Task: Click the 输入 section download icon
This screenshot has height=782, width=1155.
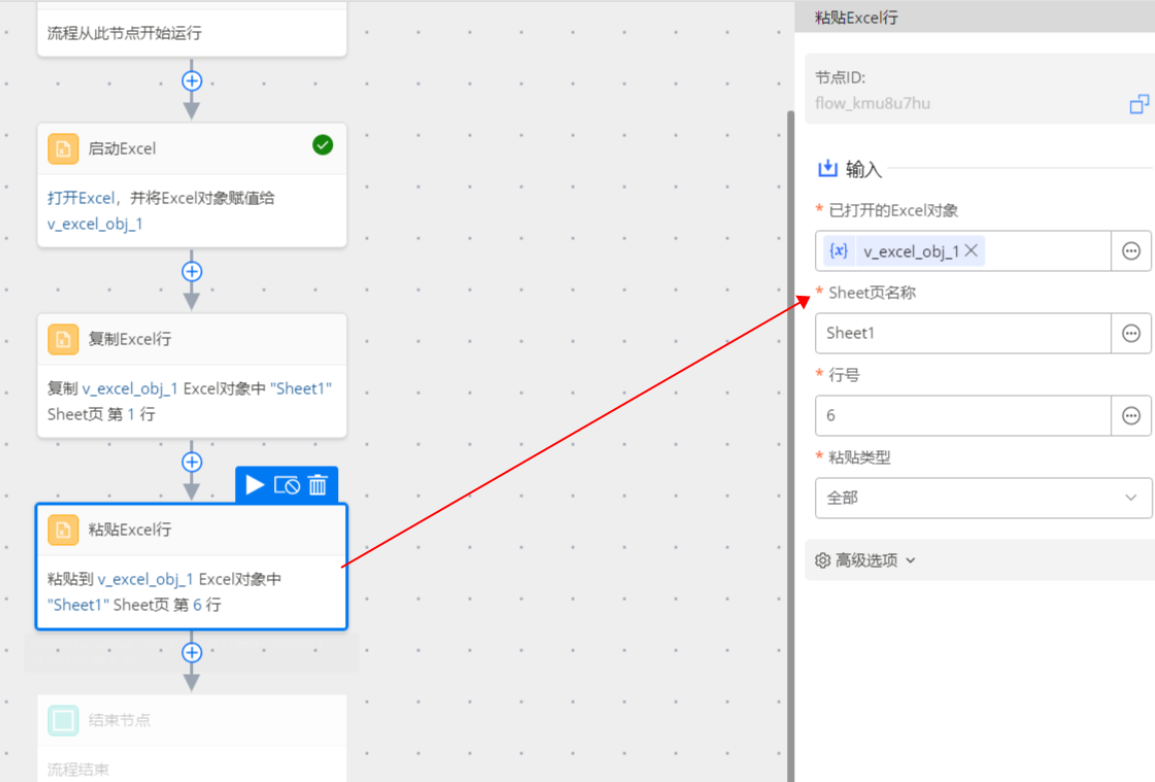Action: 828,169
